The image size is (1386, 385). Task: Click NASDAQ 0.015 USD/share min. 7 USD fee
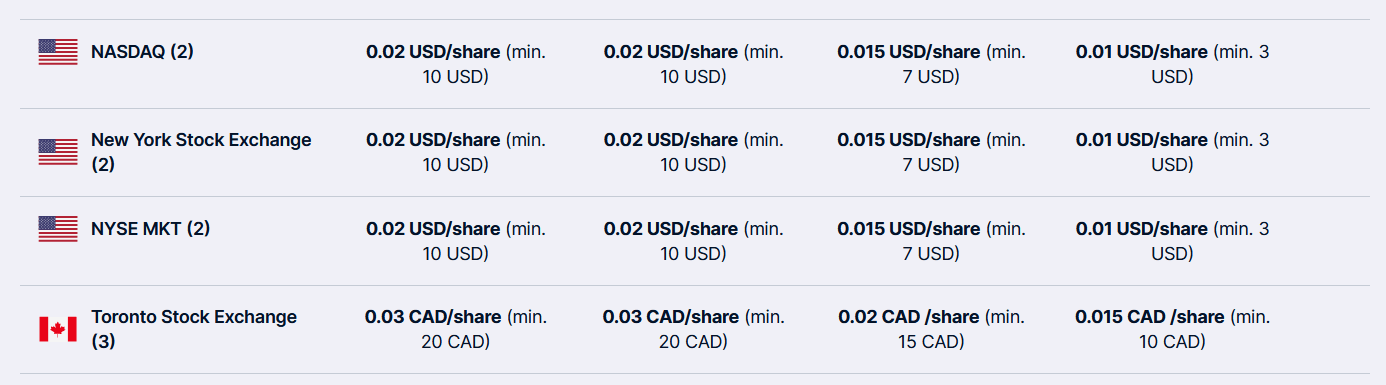tap(931, 64)
